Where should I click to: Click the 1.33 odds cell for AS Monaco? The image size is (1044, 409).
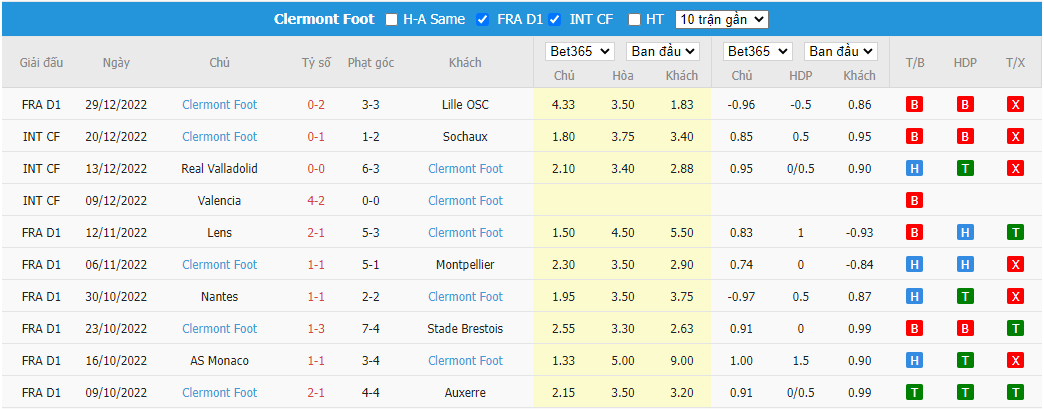pos(564,360)
